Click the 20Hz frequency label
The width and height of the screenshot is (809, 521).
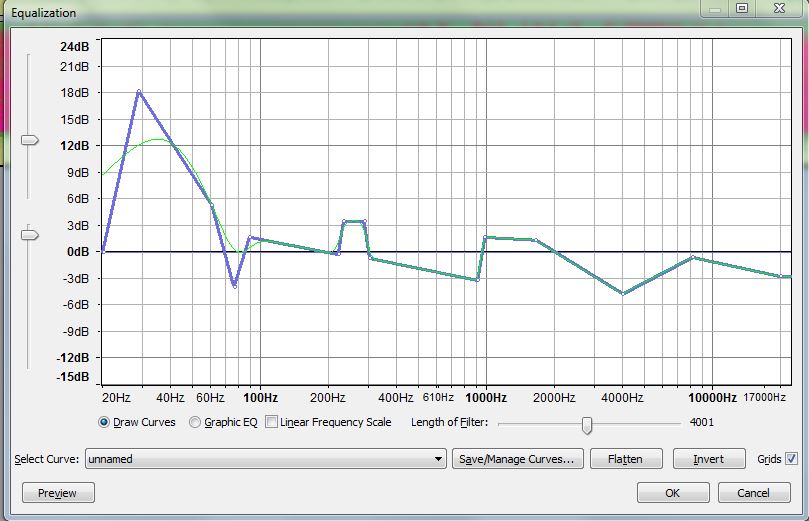coord(116,398)
